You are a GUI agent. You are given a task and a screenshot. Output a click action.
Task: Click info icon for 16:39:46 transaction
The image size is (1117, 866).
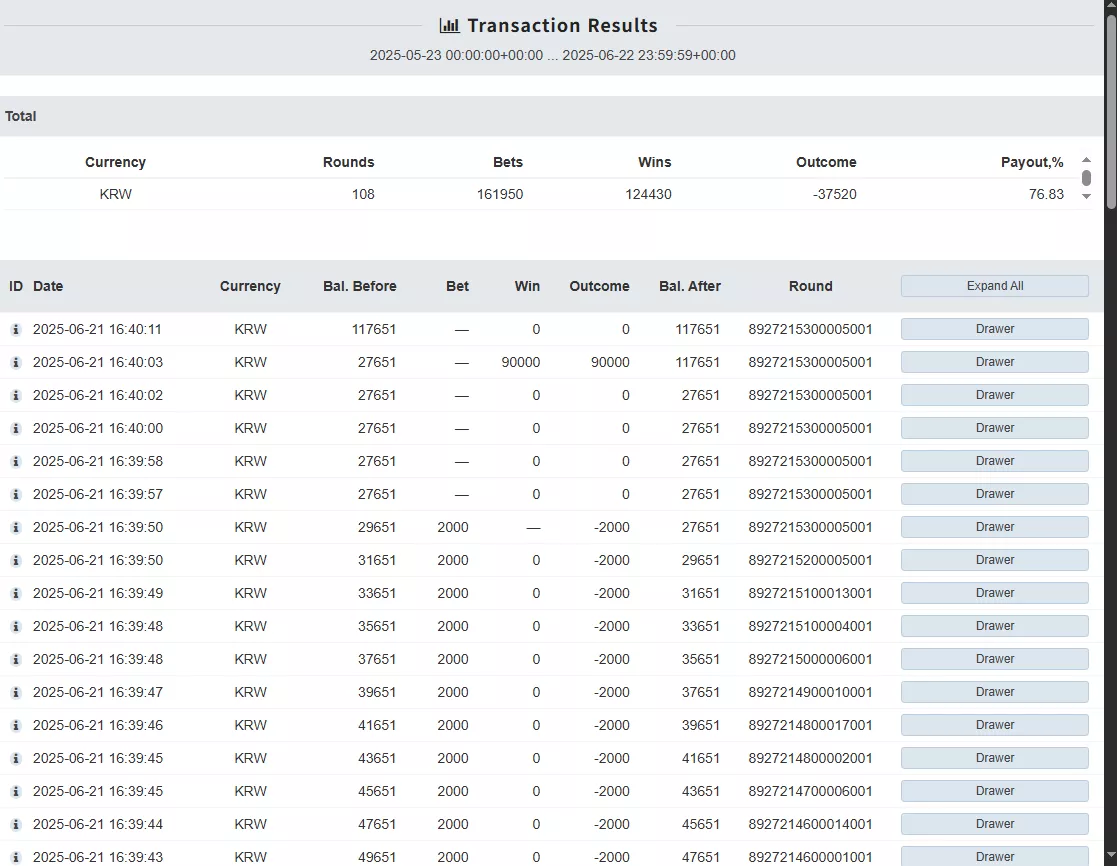16,726
